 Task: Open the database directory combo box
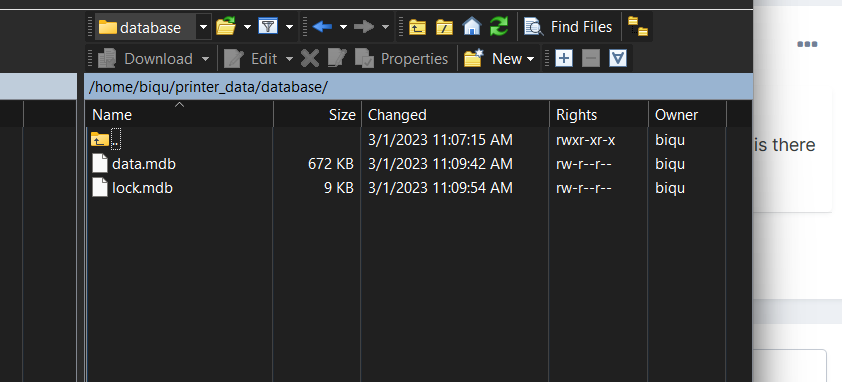[153, 27]
